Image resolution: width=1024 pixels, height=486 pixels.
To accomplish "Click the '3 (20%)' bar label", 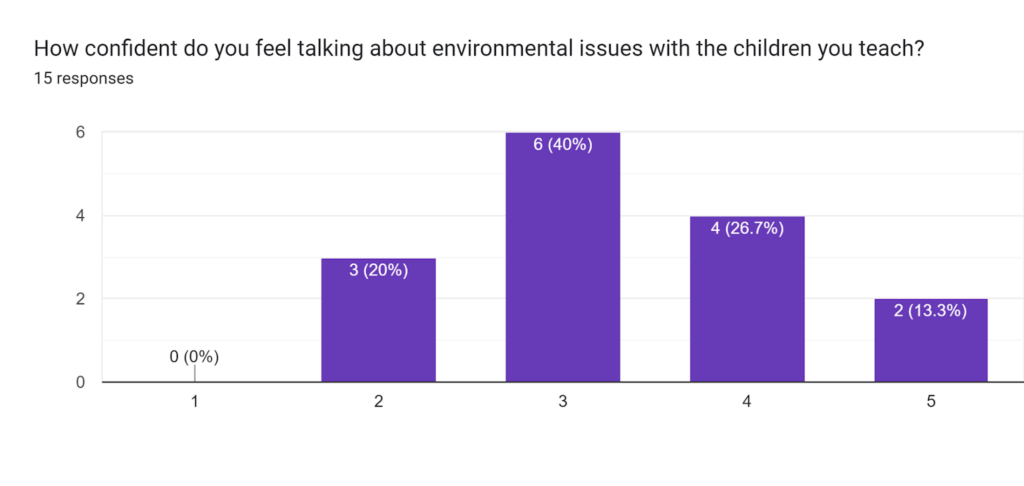I will click(x=378, y=269).
